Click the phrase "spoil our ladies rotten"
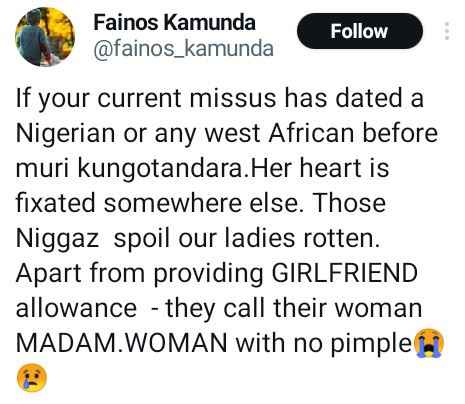This screenshot has height=404, width=465. [x=247, y=239]
